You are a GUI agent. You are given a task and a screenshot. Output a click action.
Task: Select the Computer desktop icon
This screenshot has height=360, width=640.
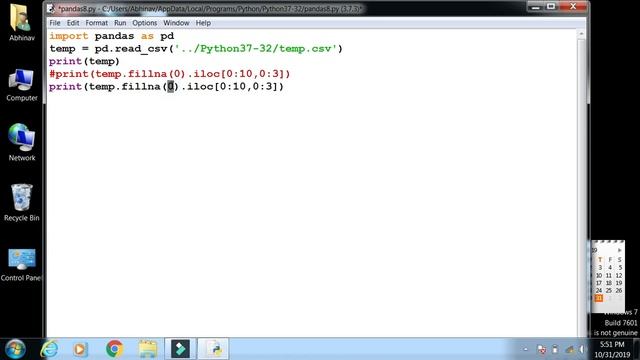22,85
